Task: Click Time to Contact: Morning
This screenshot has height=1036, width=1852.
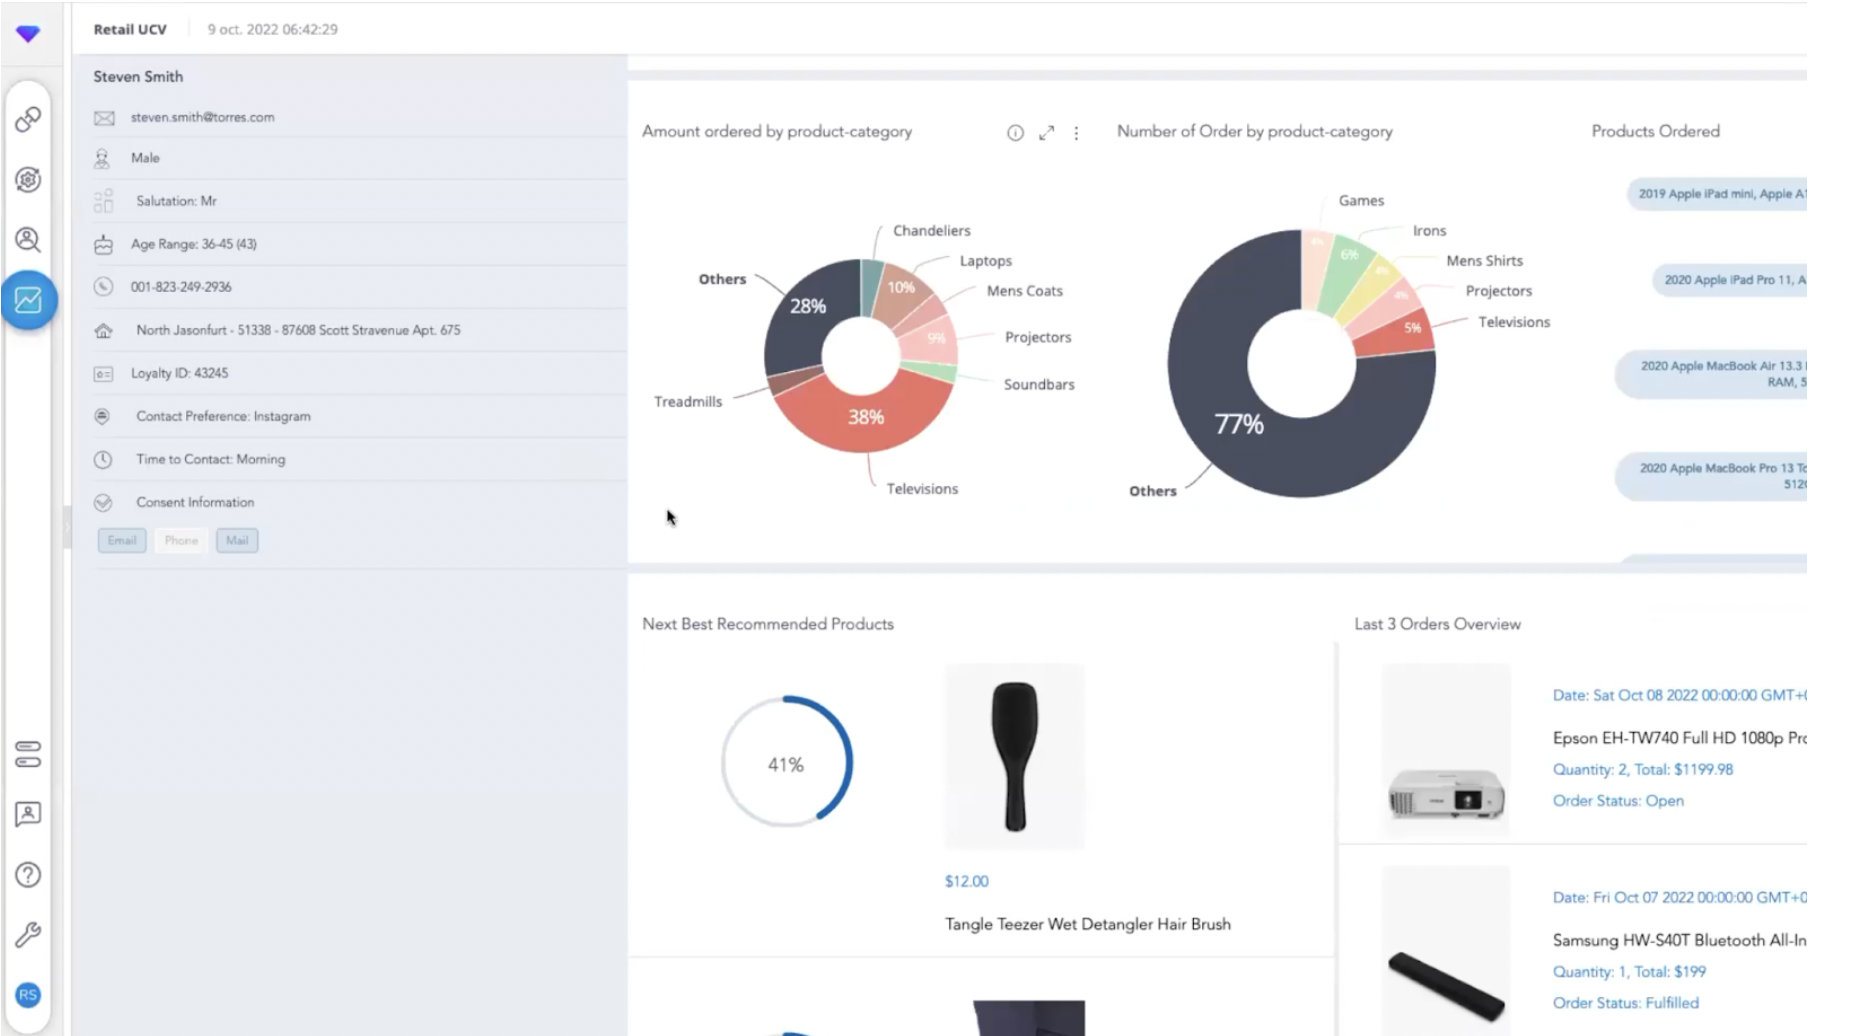Action: coord(210,459)
